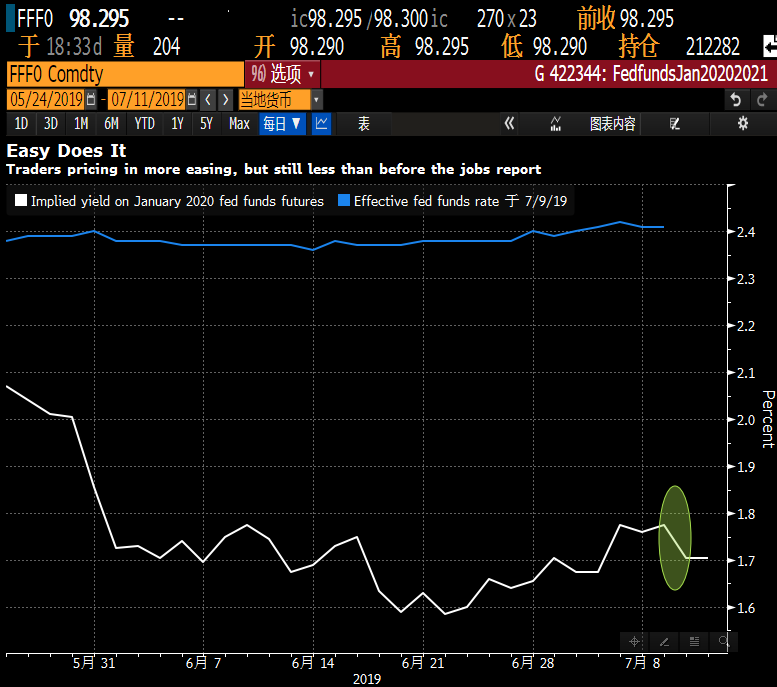
Task: Select the YTD time range
Action: 144,124
